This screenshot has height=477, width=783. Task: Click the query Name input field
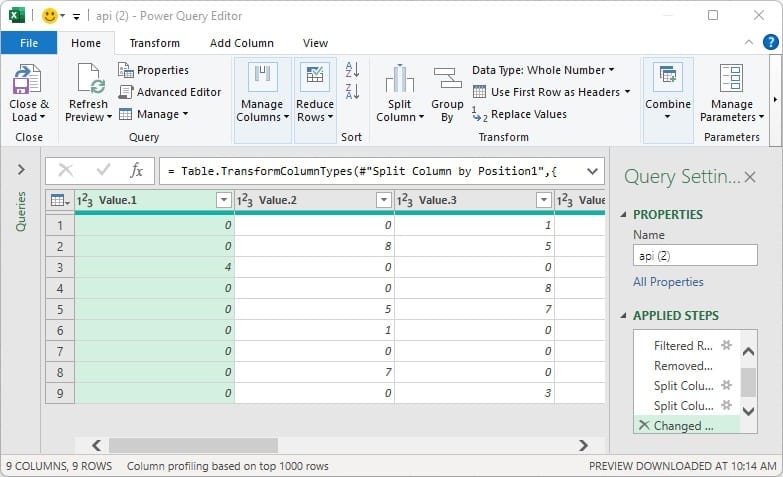tap(694, 256)
